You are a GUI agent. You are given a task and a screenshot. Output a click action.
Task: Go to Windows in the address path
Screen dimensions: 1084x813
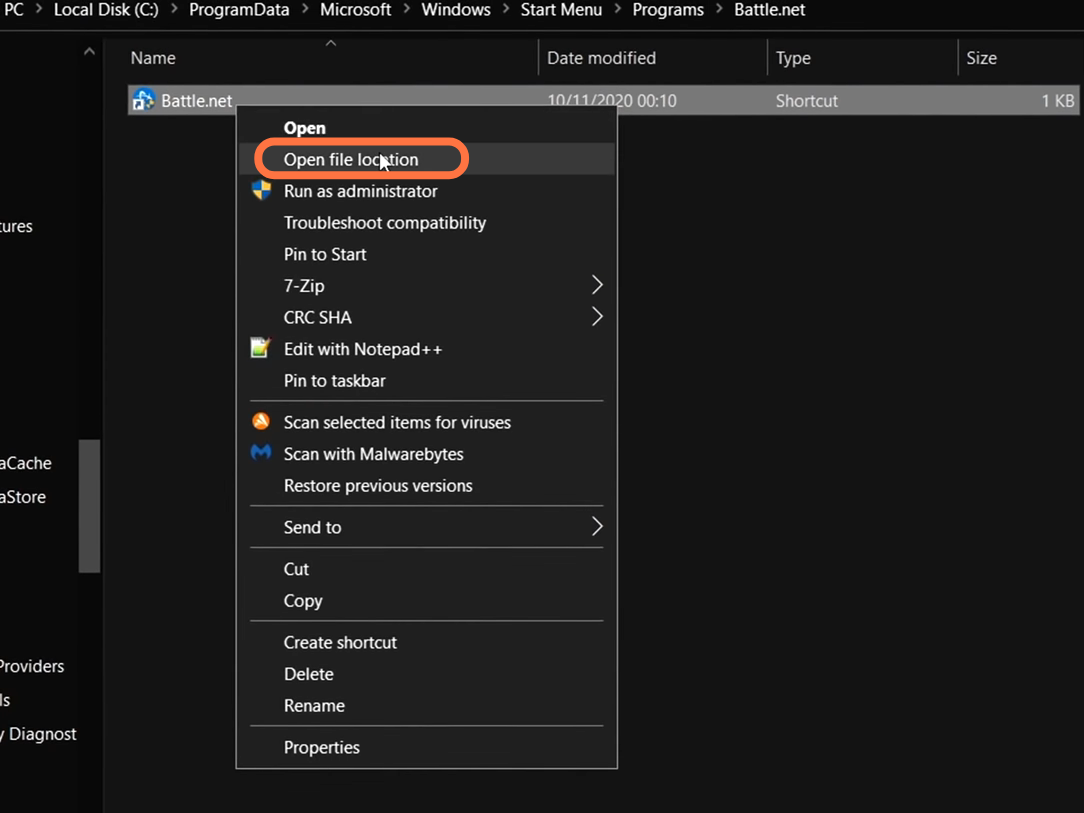pos(456,10)
